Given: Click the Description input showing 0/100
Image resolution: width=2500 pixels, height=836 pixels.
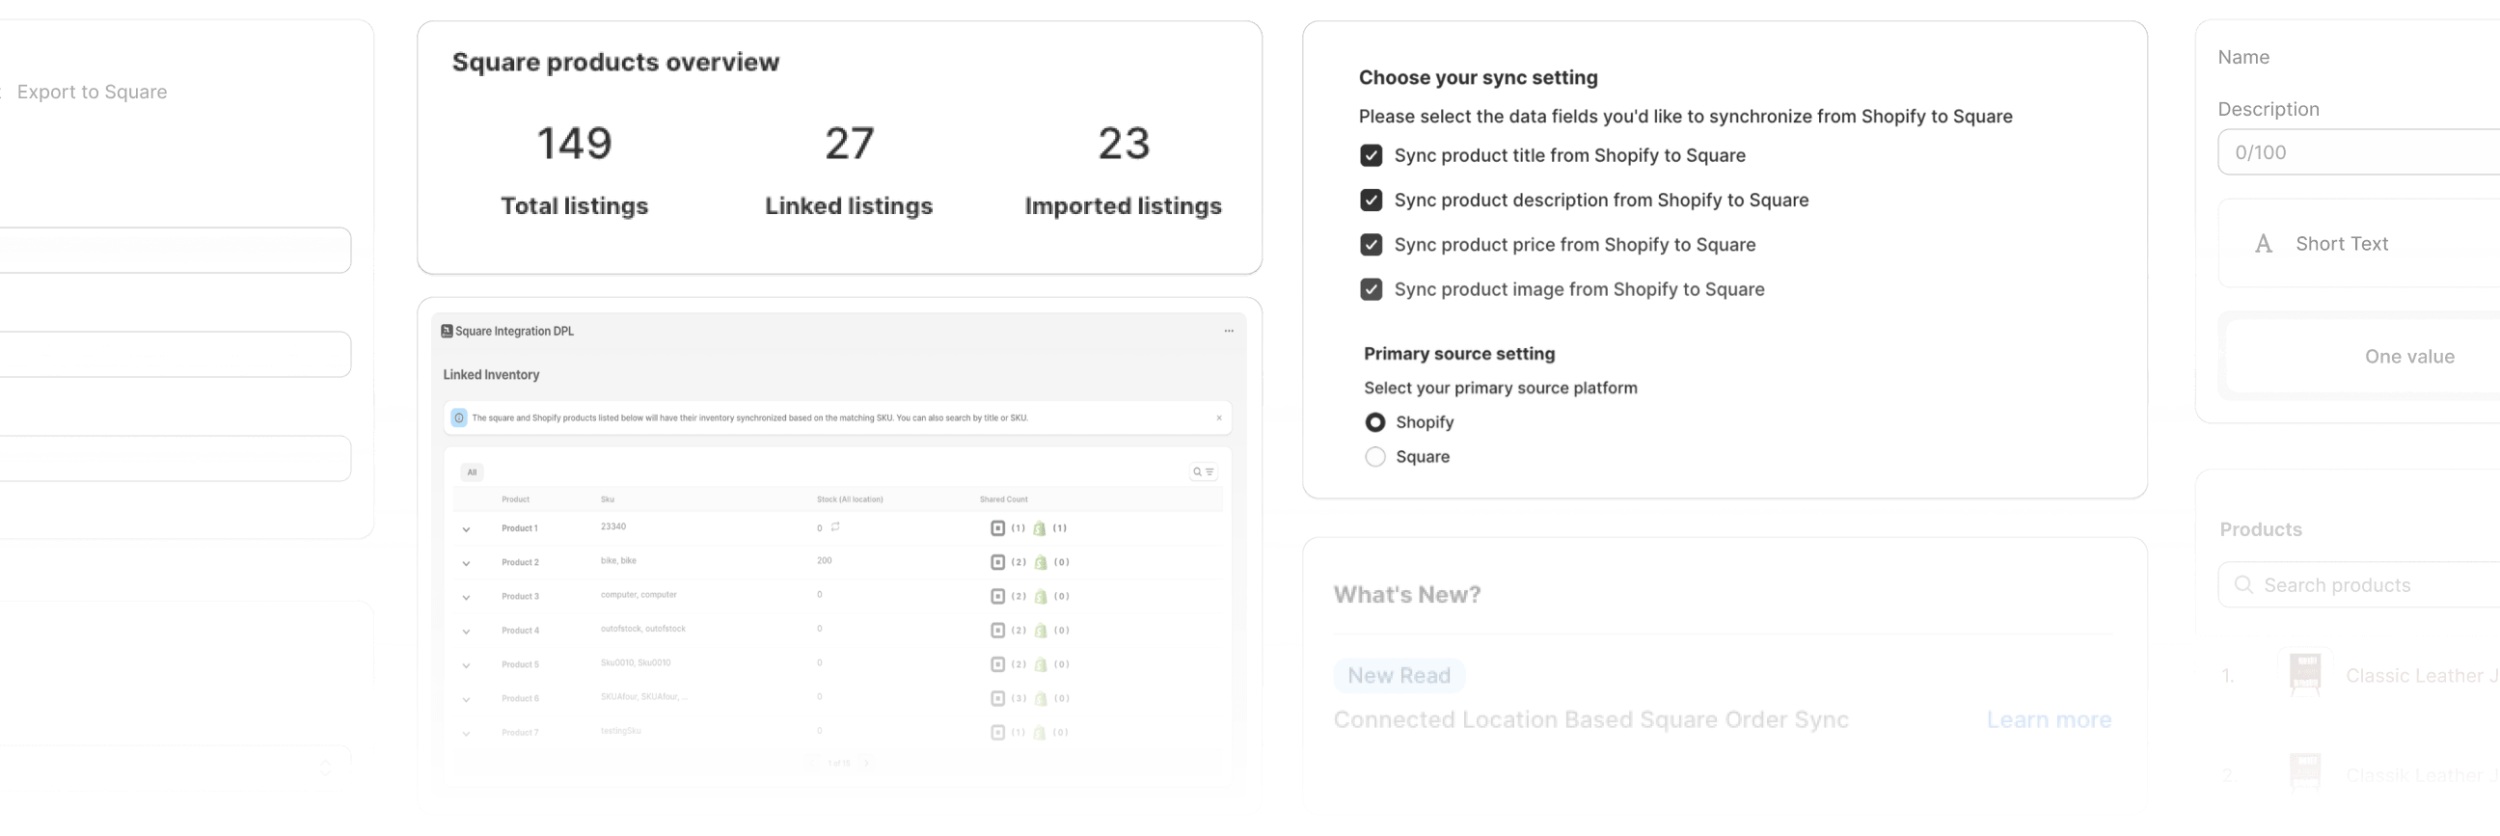Looking at the screenshot, I should pyautogui.click(x=2359, y=152).
